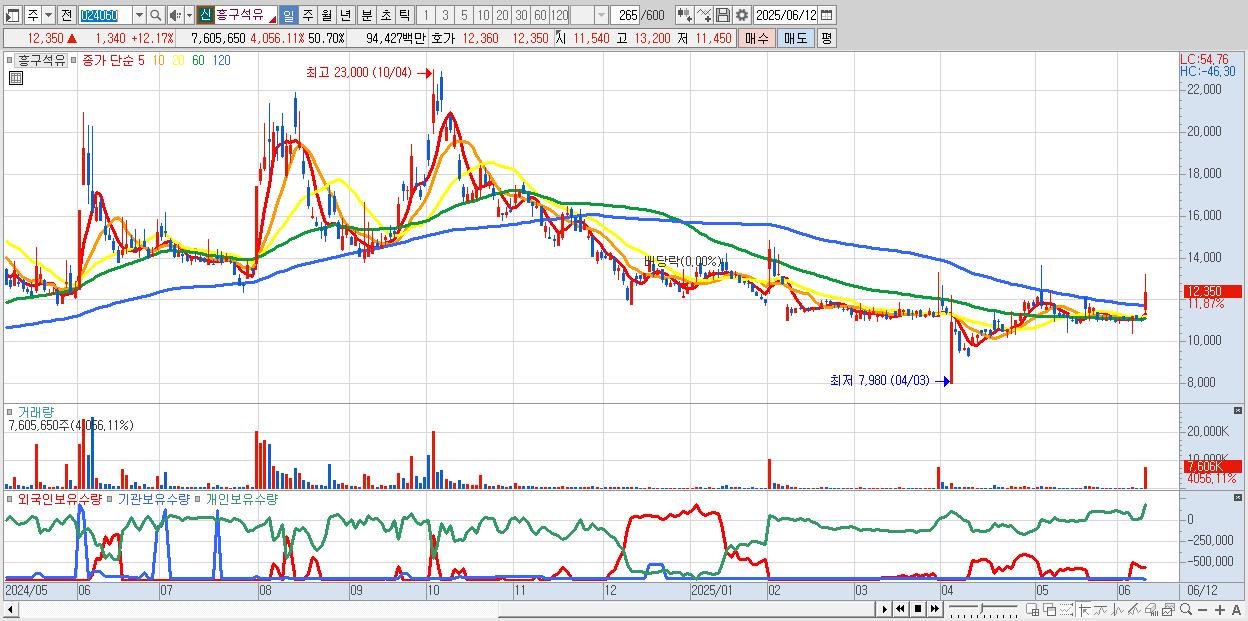Select the 분 minute period button
This screenshot has height=621, width=1248.
[366, 15]
